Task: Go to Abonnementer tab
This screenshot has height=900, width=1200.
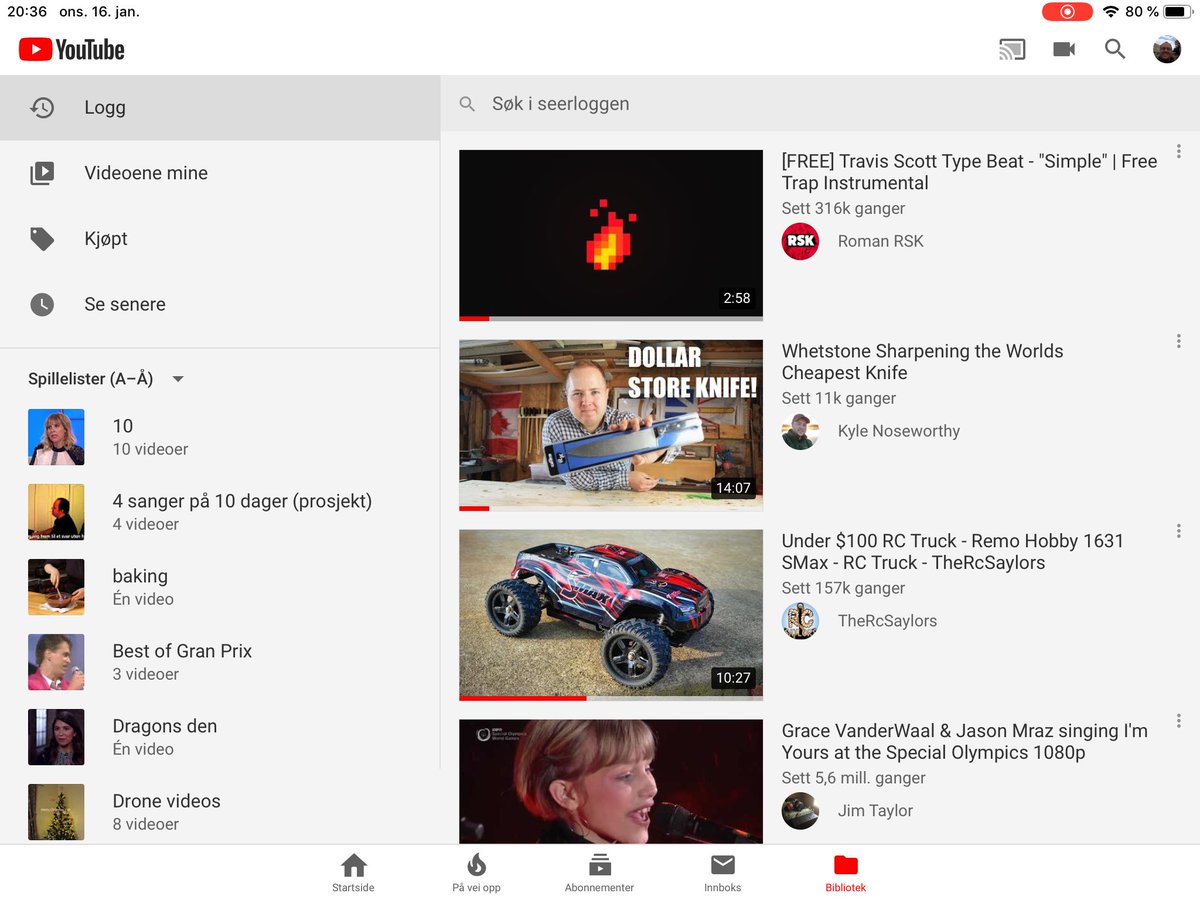Action: click(x=599, y=873)
